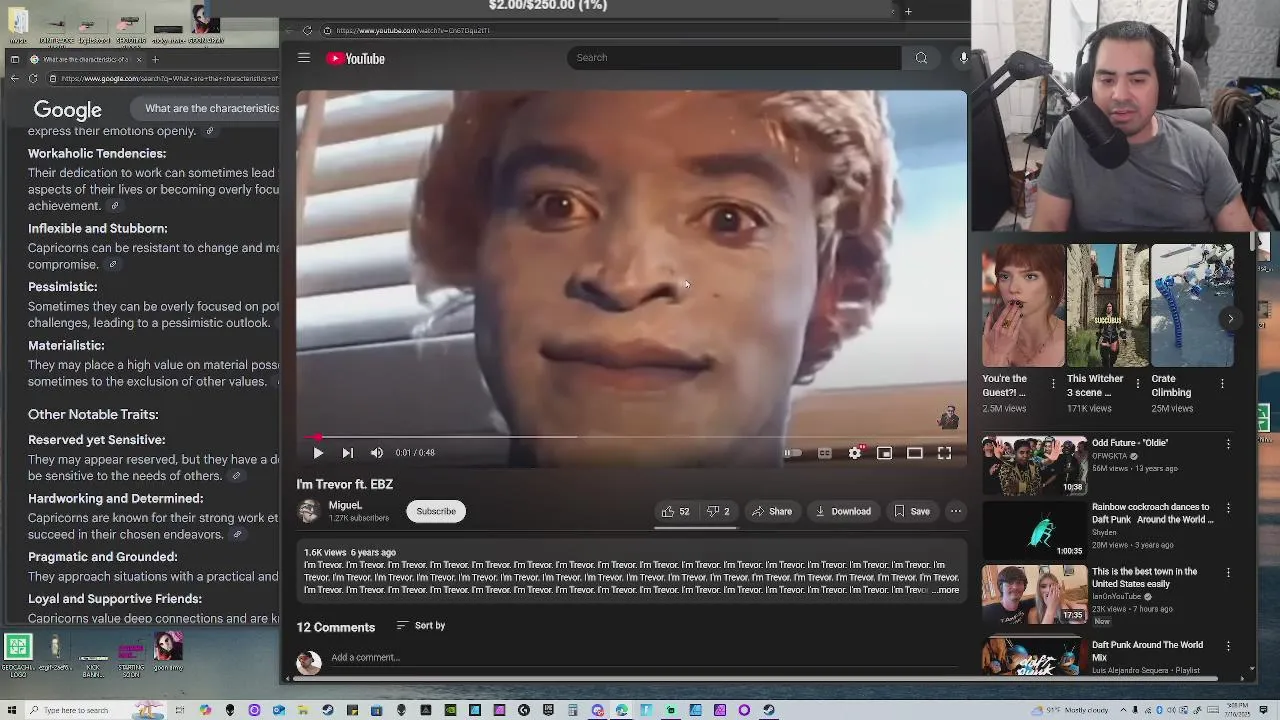Image resolution: width=1280 pixels, height=720 pixels.
Task: Click YouTube search magnifier button
Action: pyautogui.click(x=921, y=58)
